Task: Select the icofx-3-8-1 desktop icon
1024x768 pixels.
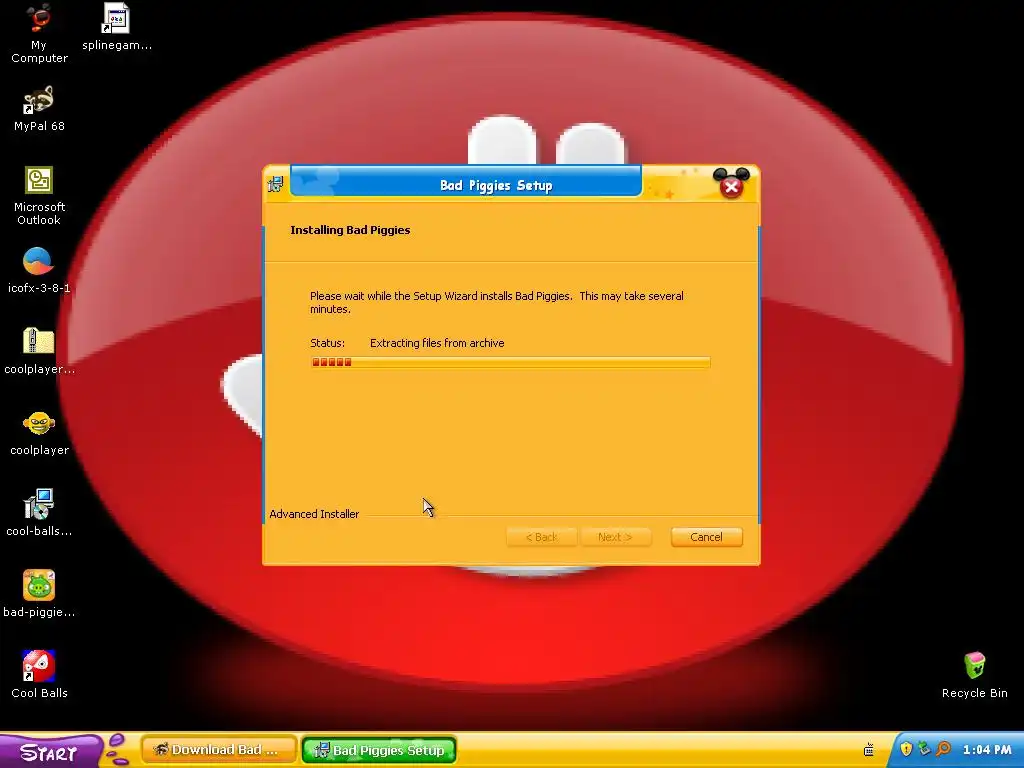Action: 39,270
